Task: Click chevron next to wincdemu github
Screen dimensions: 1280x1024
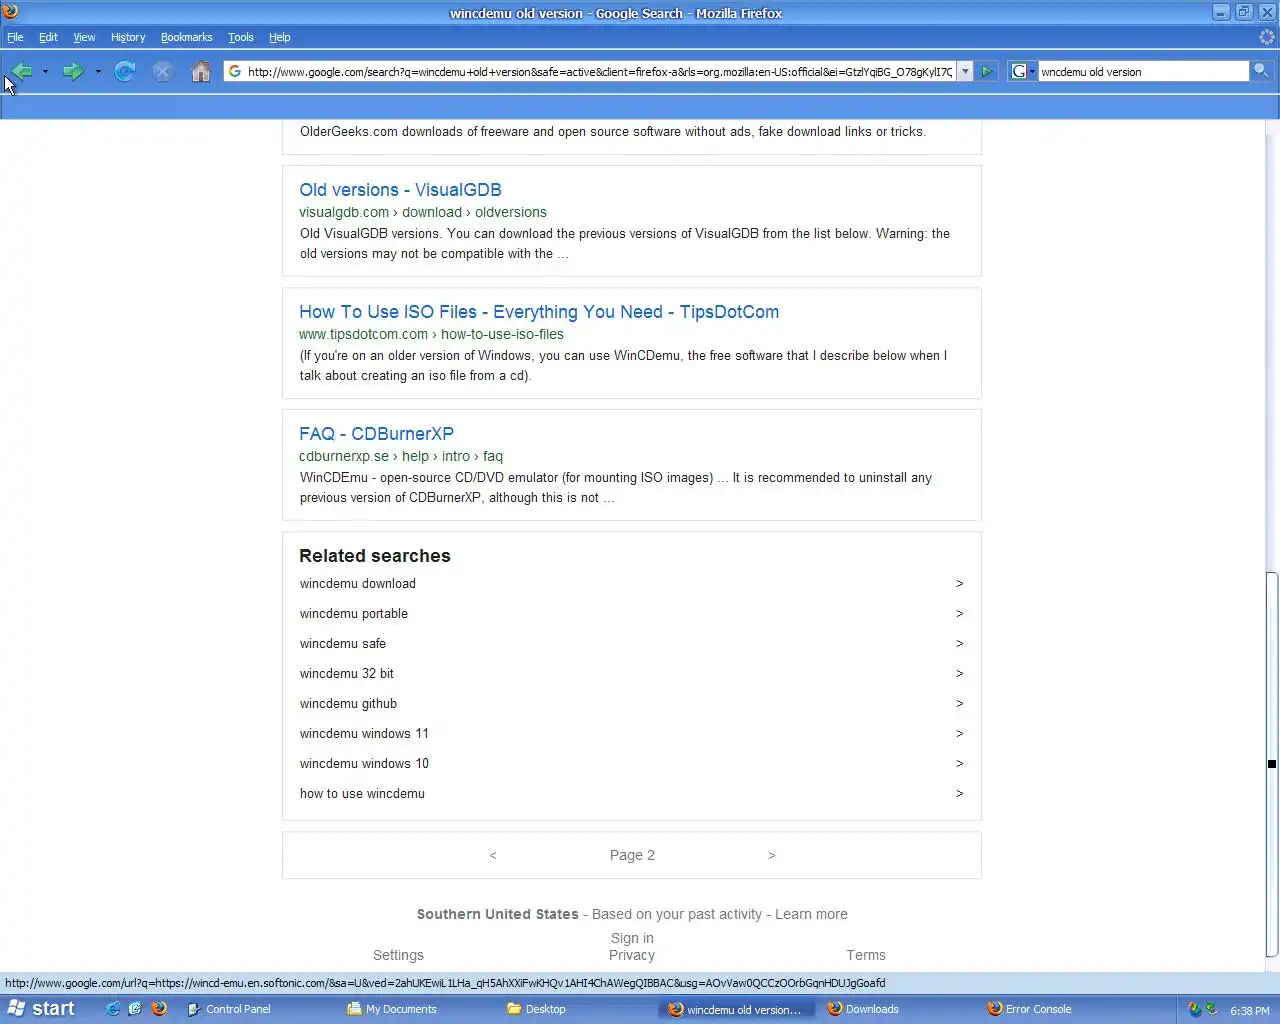Action: click(x=959, y=704)
